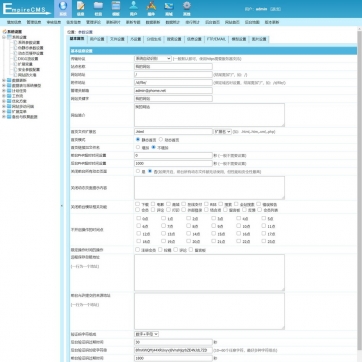The height and width of the screenshot is (362, 362).
Task: Select the dynamic homepage radio option
Action: 161,139
